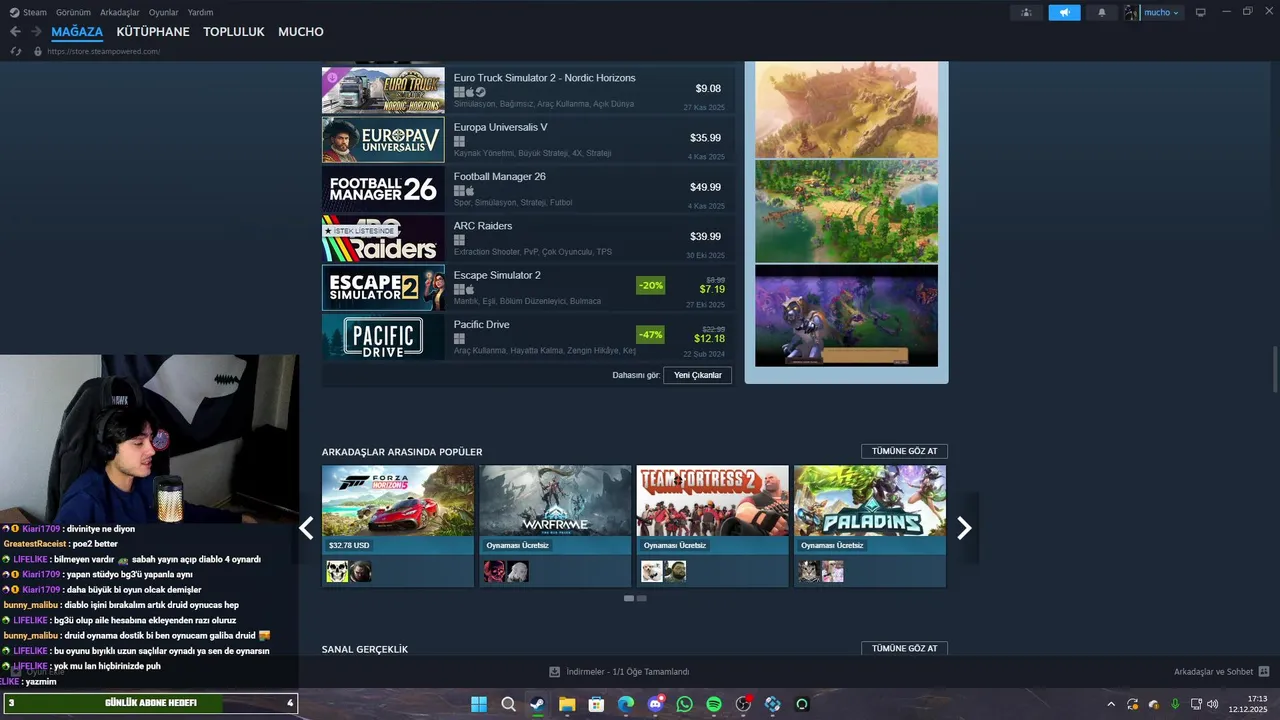This screenshot has height=720, width=1280.
Task: Click the -20% discount badge
Action: pos(651,285)
